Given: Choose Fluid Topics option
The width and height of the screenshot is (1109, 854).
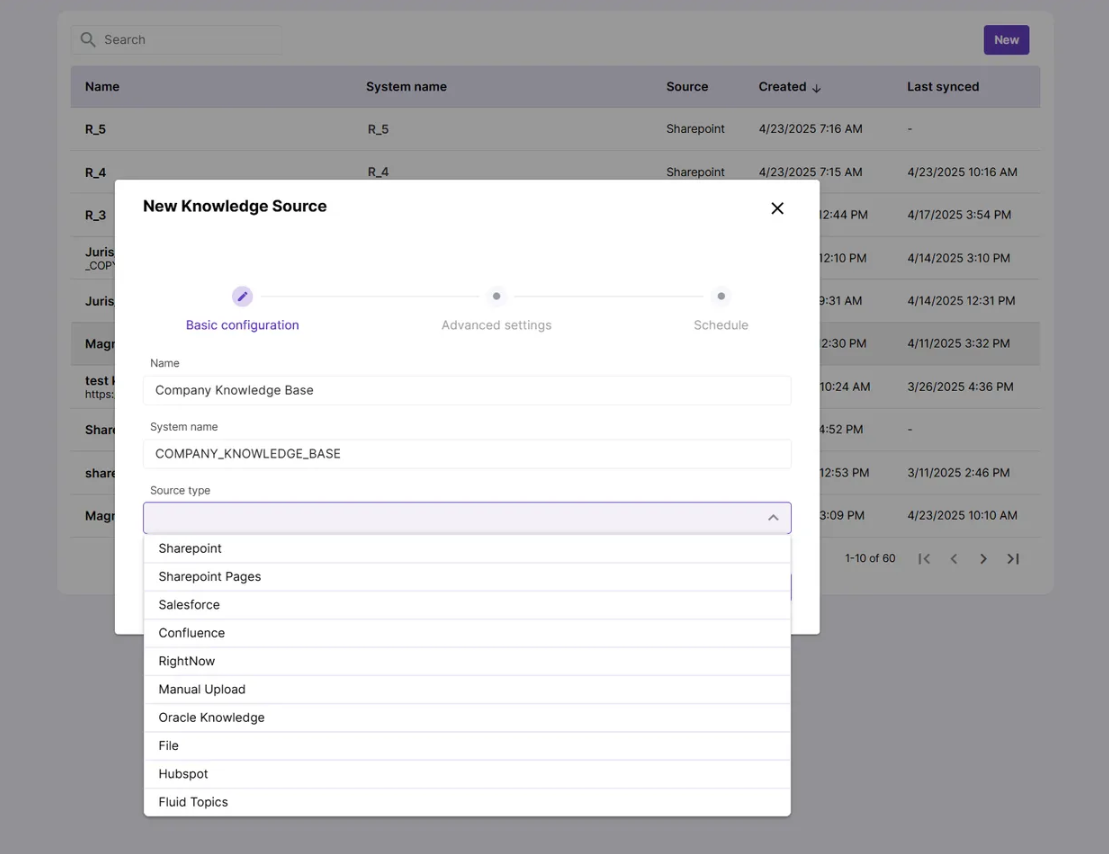Looking at the screenshot, I should 193,802.
